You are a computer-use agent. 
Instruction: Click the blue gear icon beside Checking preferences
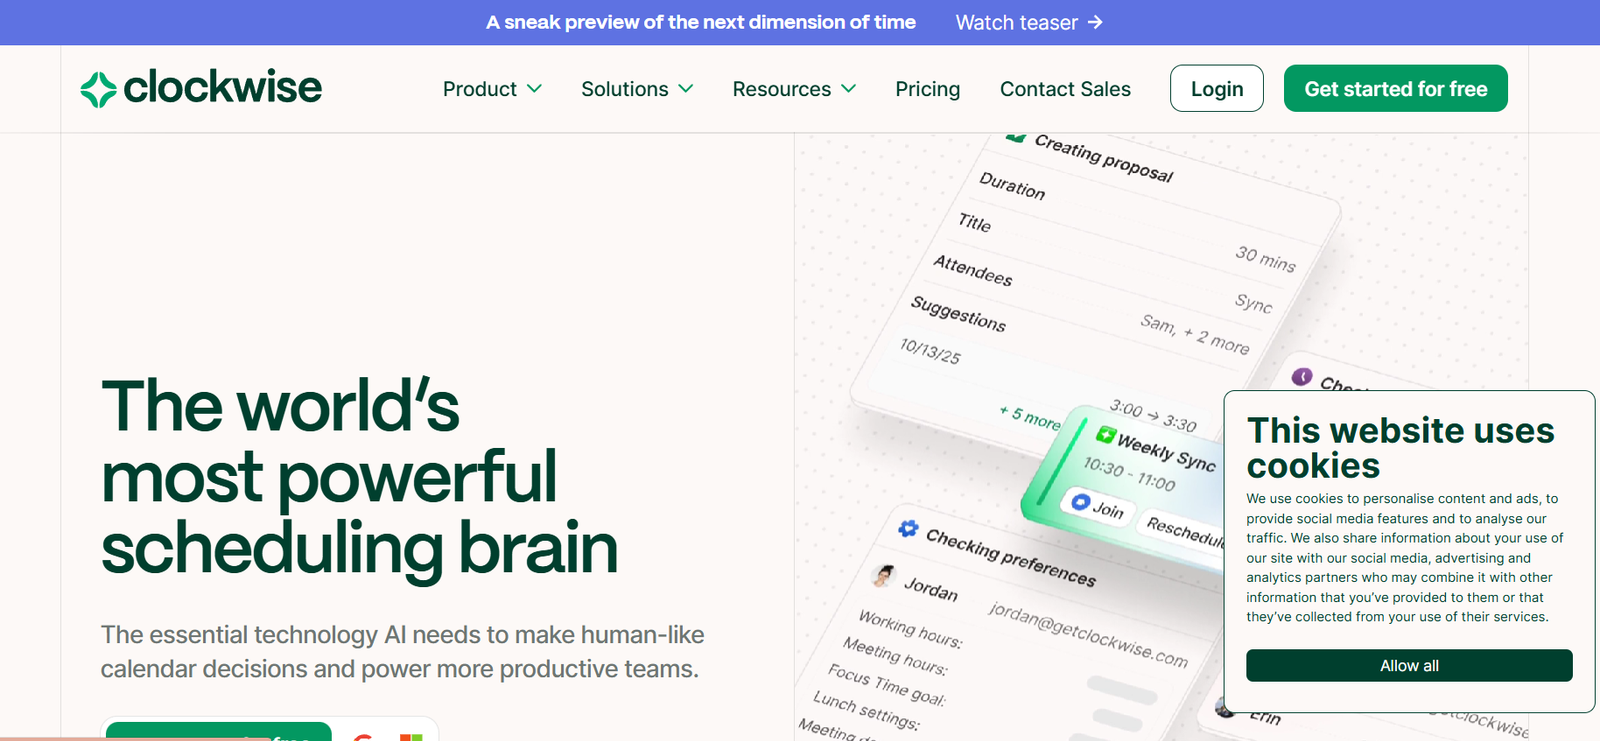point(908,528)
